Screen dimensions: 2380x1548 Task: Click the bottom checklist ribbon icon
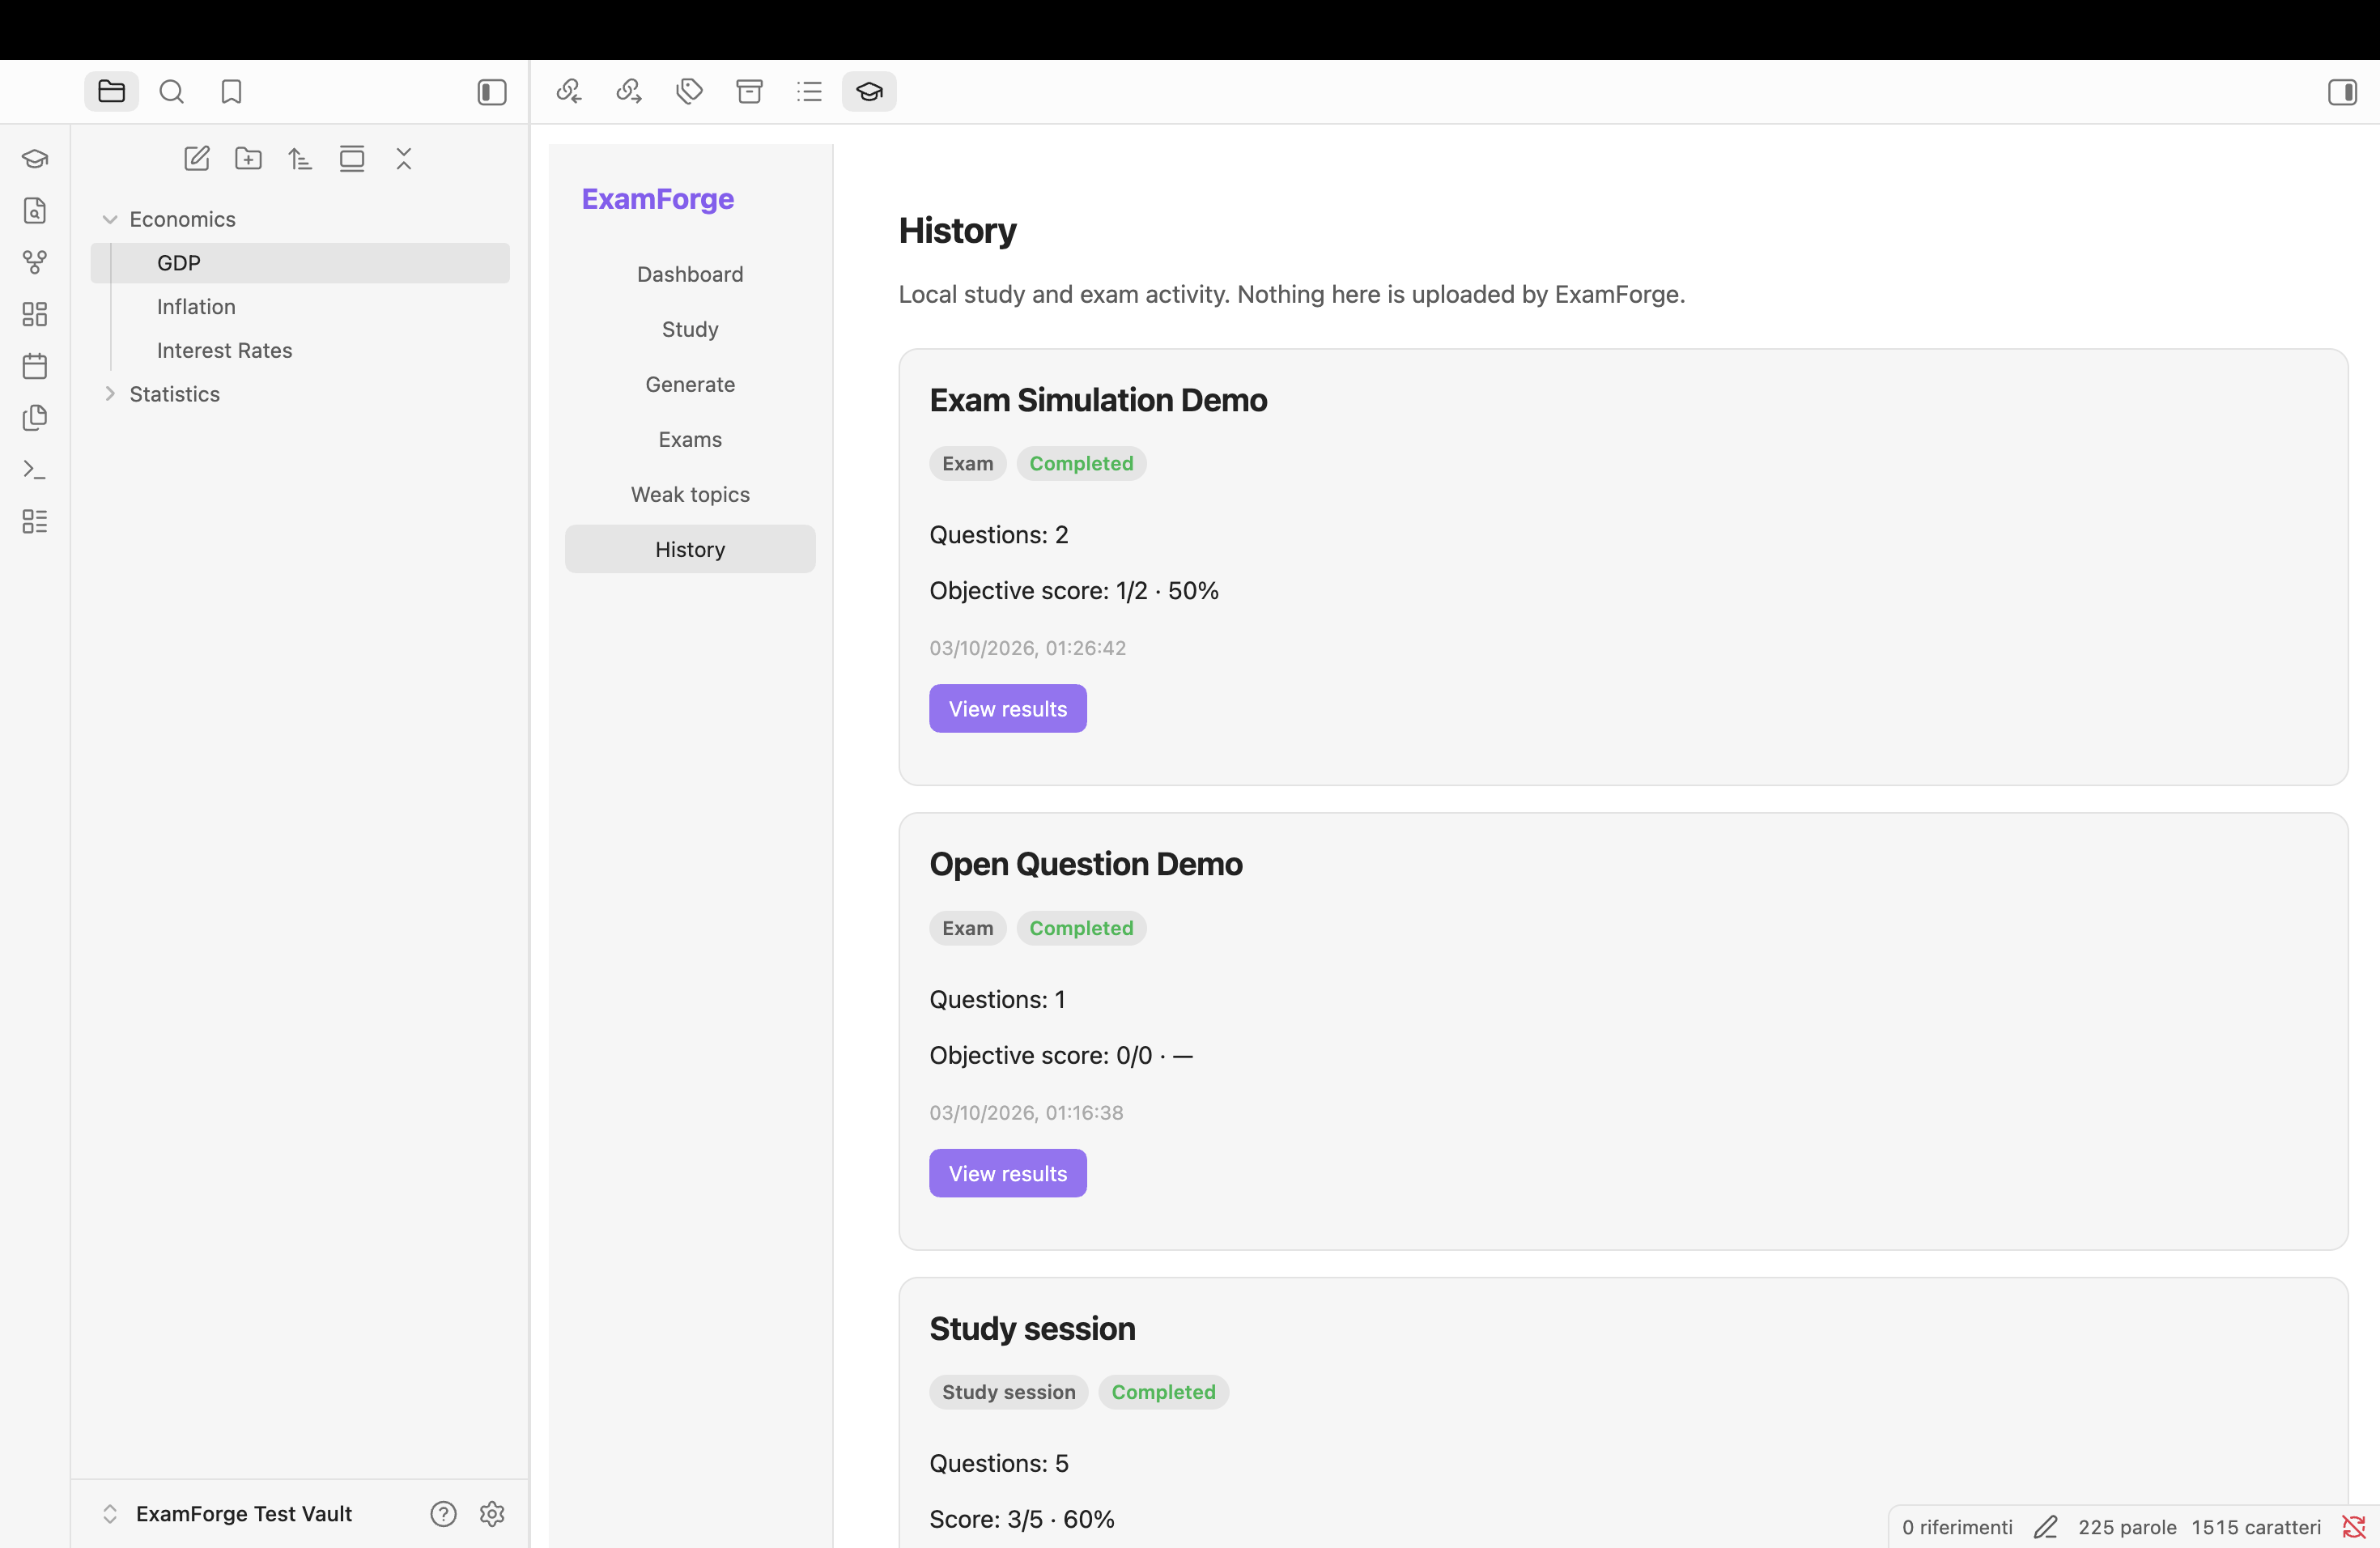tap(35, 521)
